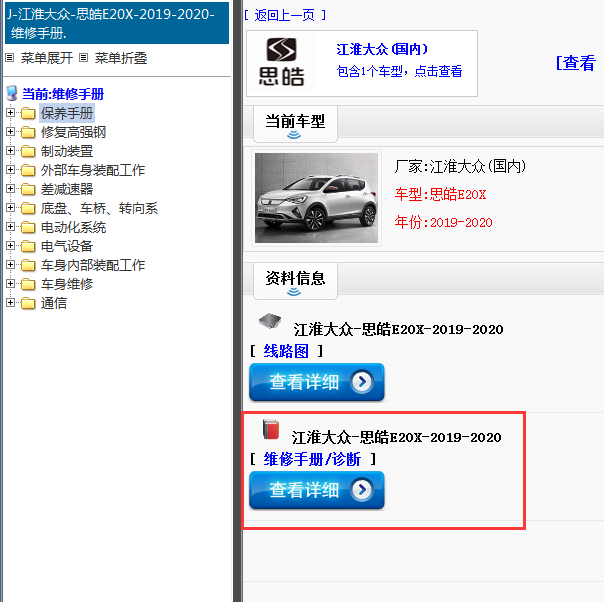
Task: Click the red book icon above 维修手册/诊断
Action: (271, 429)
